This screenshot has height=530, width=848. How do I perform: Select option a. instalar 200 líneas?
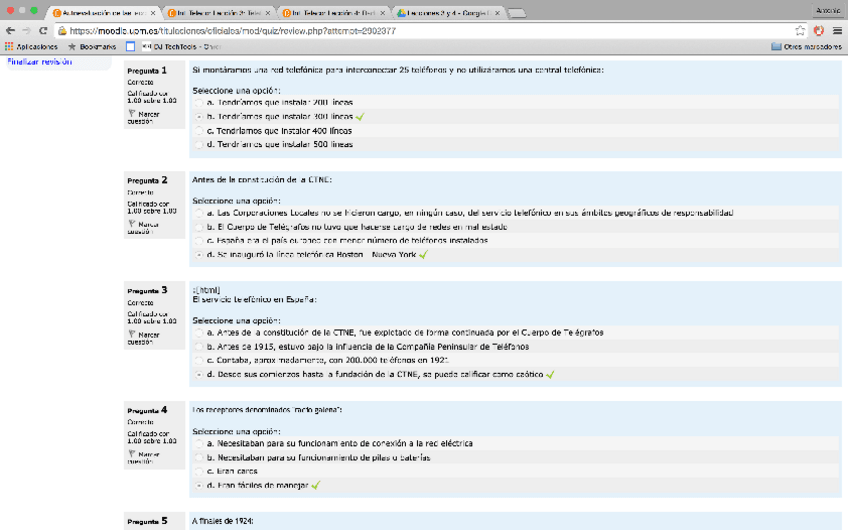199,103
